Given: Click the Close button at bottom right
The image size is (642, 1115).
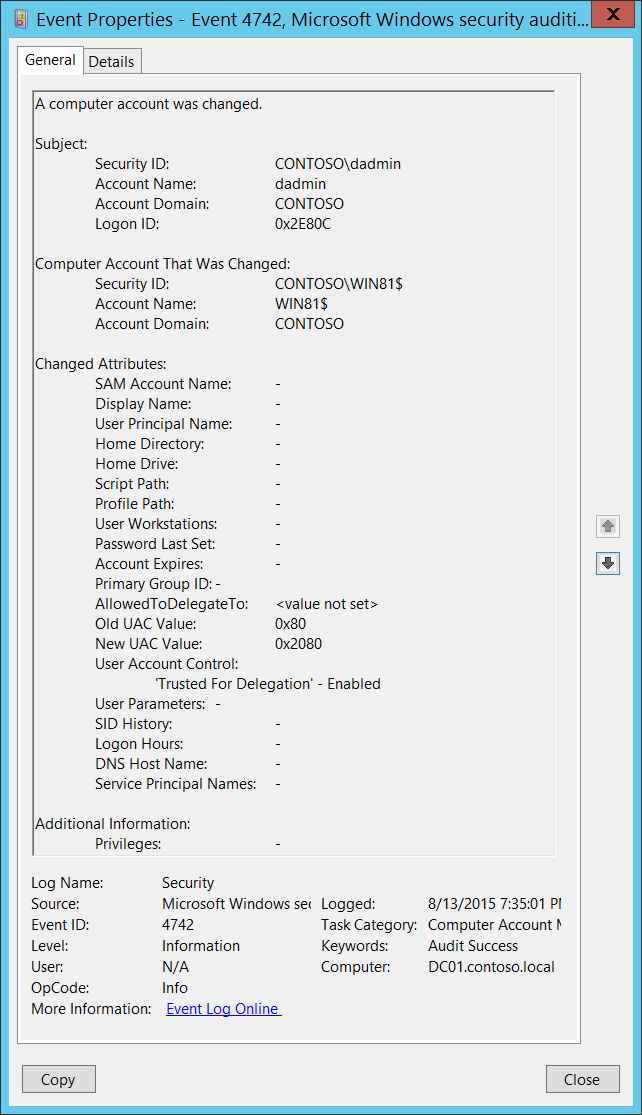Looking at the screenshot, I should (x=582, y=1079).
